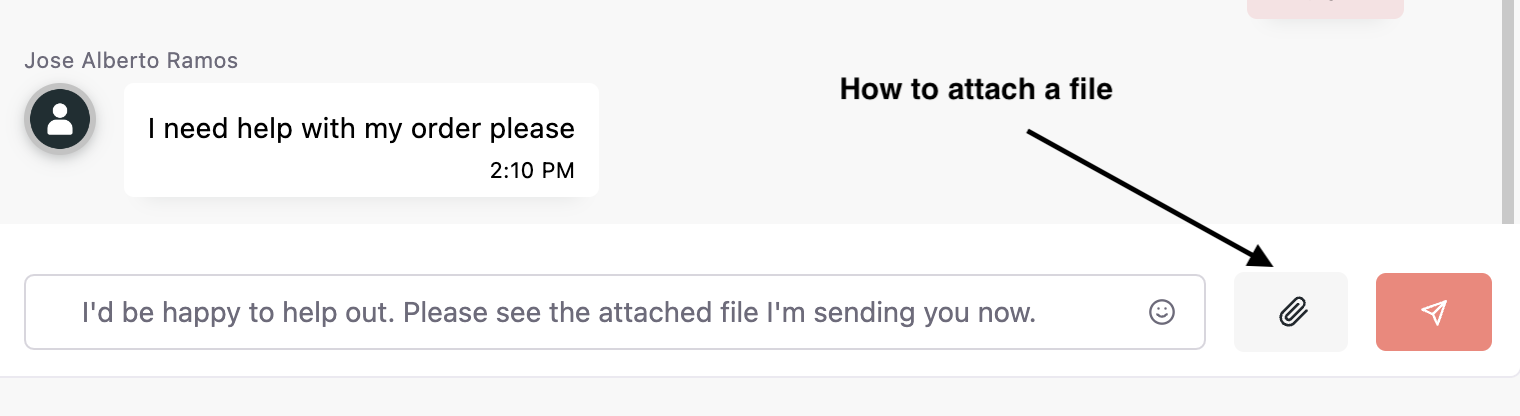
Task: Send the message with the paper plane button
Action: pos(1434,312)
